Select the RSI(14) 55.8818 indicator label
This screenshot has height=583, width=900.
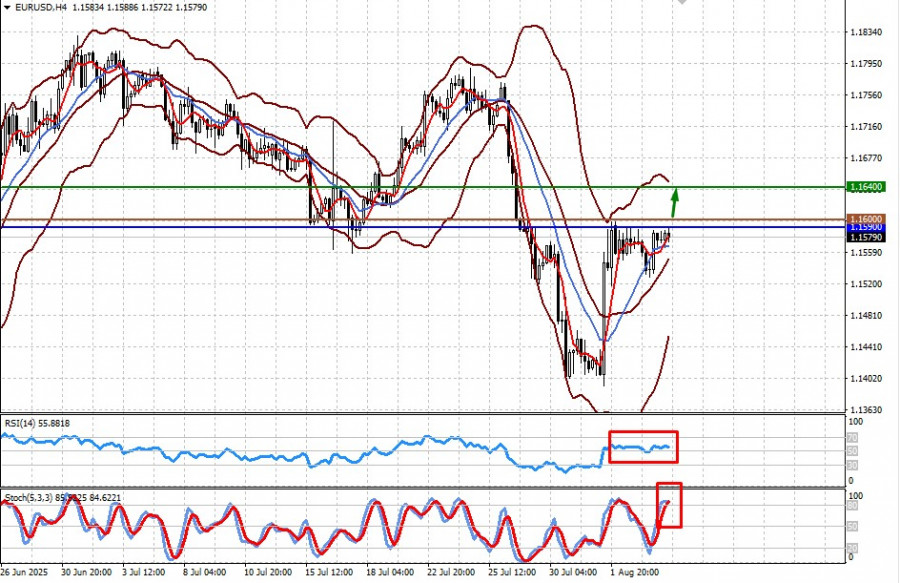pos(37,423)
